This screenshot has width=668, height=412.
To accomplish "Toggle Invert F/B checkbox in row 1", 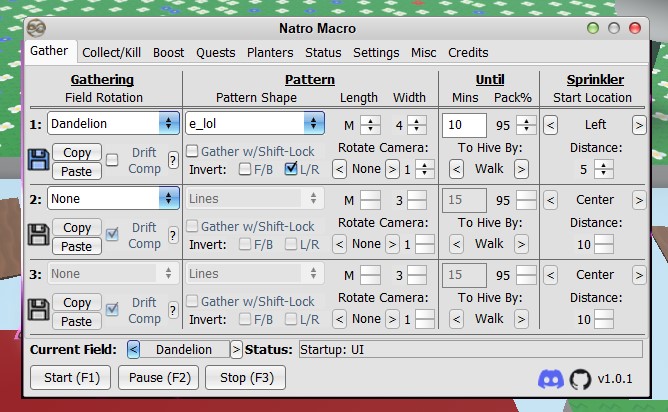I will pyautogui.click(x=245, y=169).
